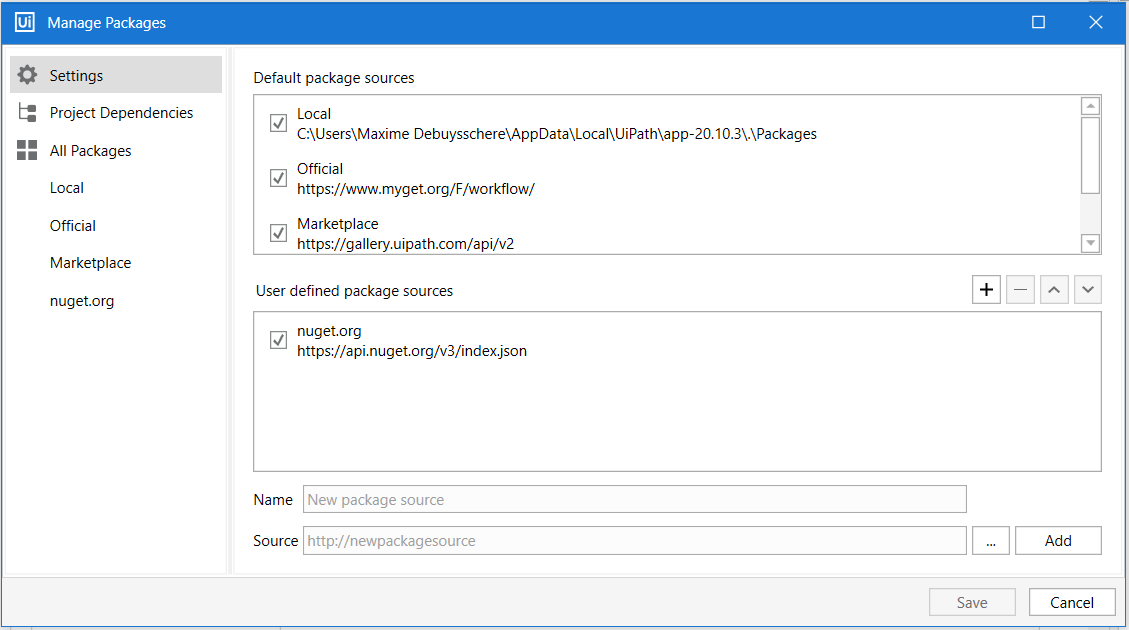Open the Marketplace feed in sidebar
The width and height of the screenshot is (1129, 630).
point(90,263)
